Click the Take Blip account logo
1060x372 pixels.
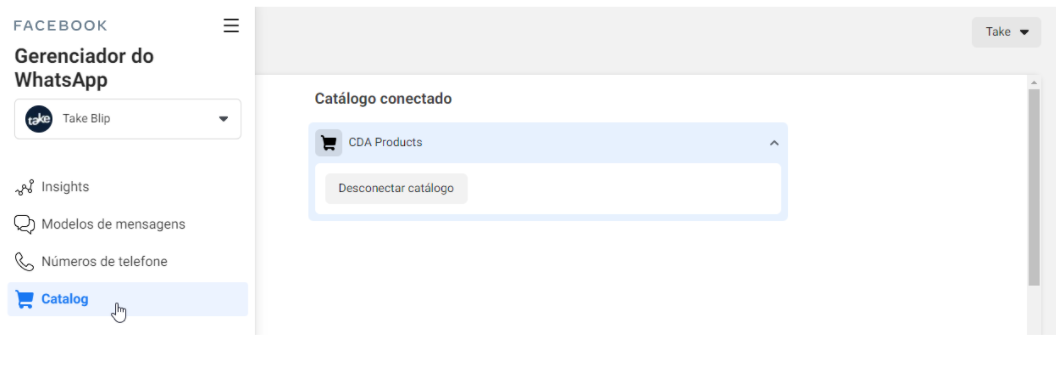(x=39, y=119)
